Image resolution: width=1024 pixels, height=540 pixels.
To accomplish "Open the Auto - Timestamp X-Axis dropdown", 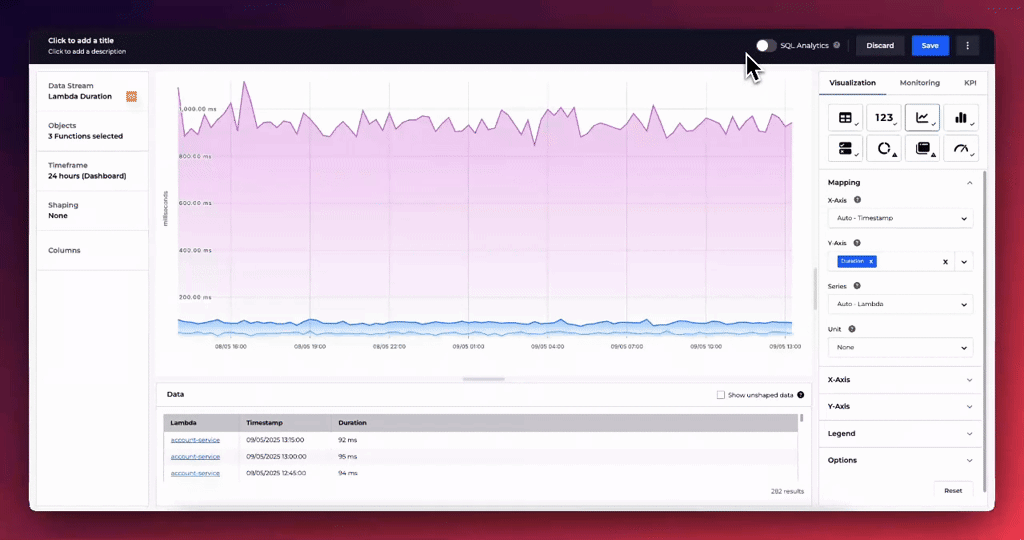I will [x=900, y=218].
